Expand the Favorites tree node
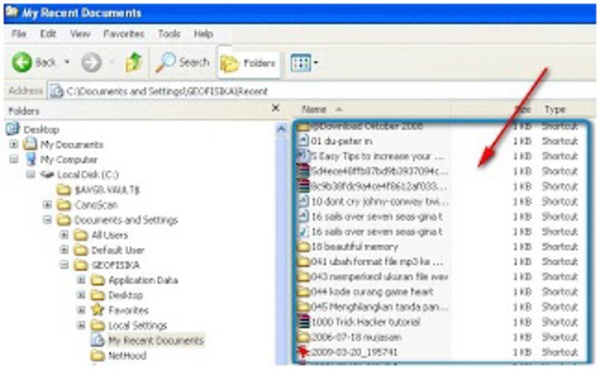The height and width of the screenshot is (369, 600). pyautogui.click(x=81, y=310)
